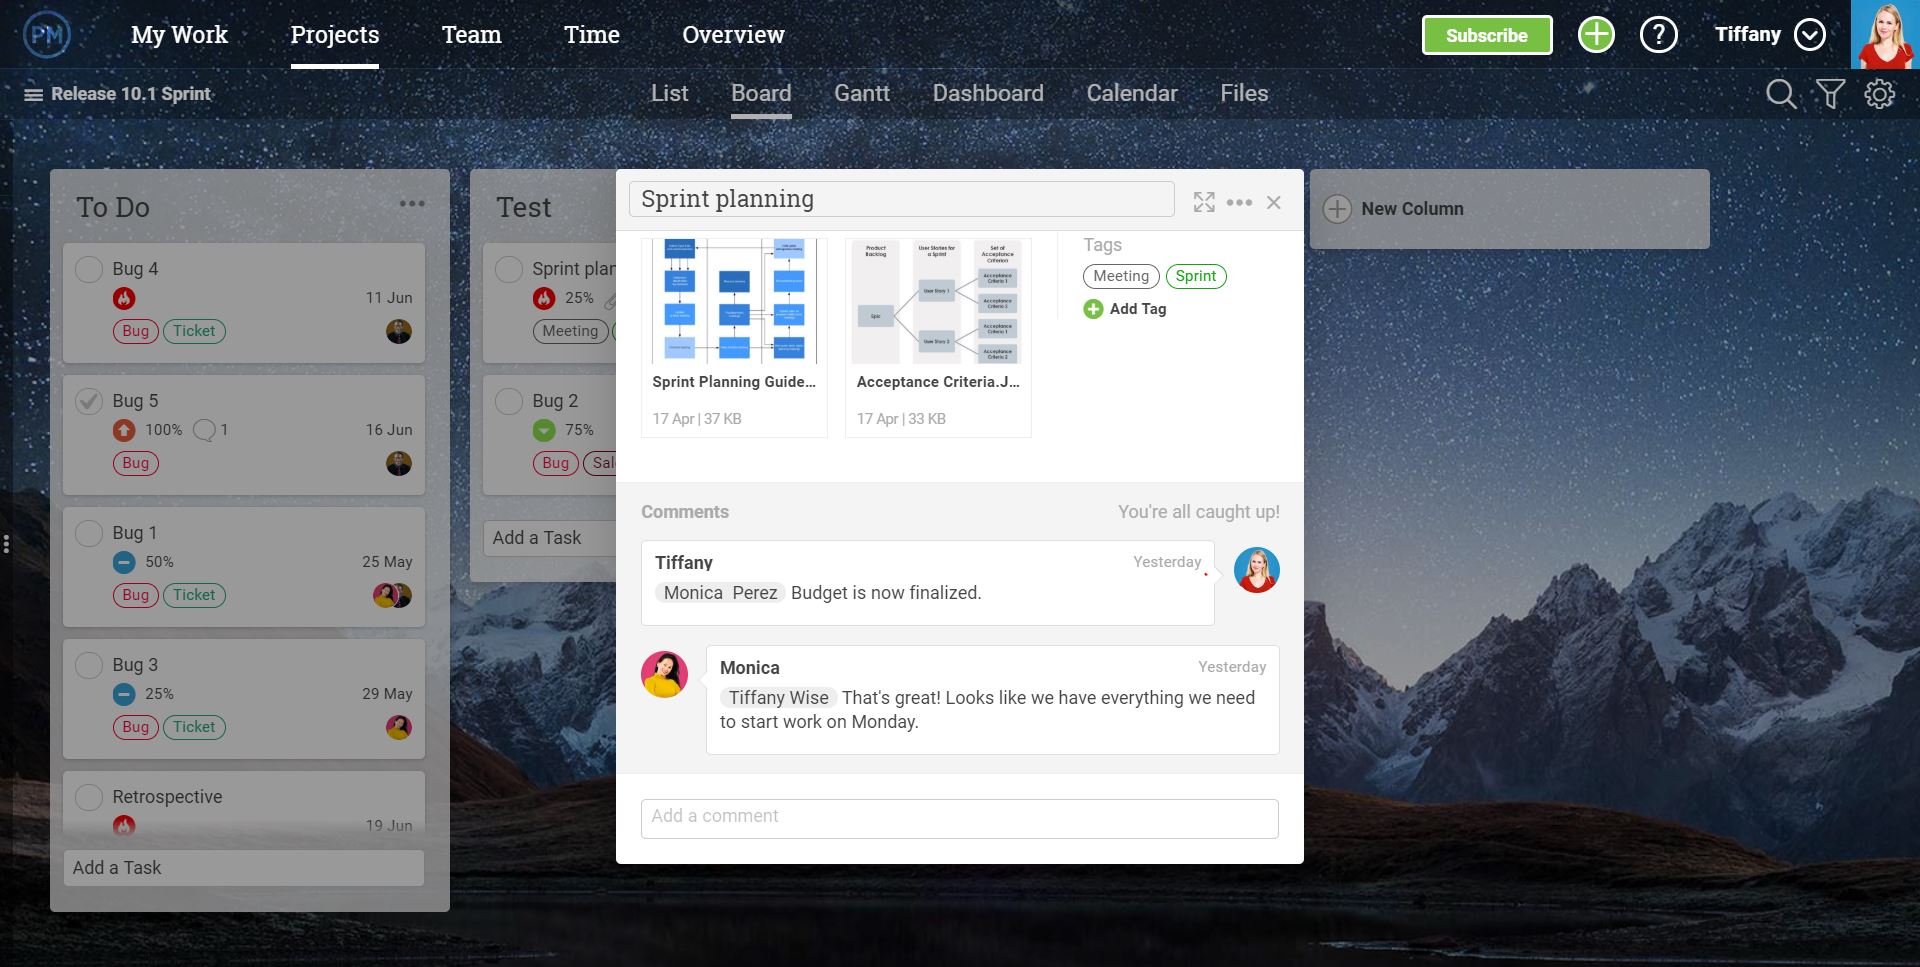Open the To Do column options ellipsis

tap(413, 203)
